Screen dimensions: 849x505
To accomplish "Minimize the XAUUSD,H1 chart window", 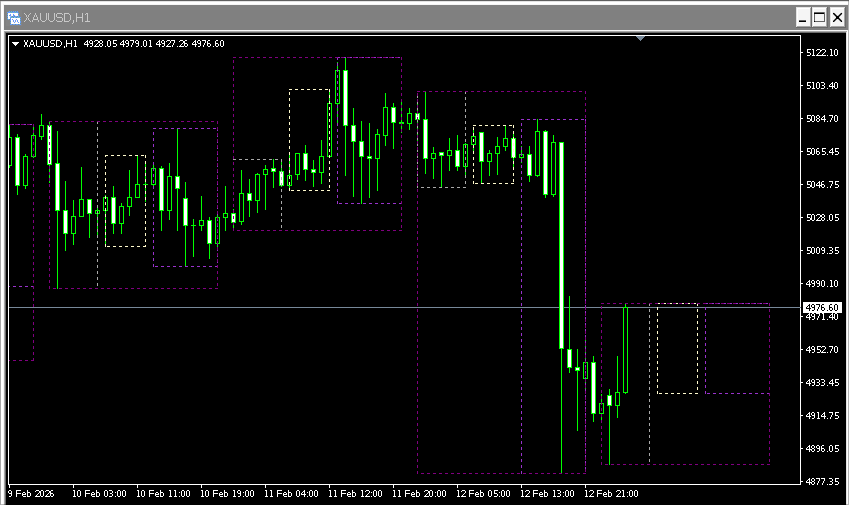I will point(803,18).
